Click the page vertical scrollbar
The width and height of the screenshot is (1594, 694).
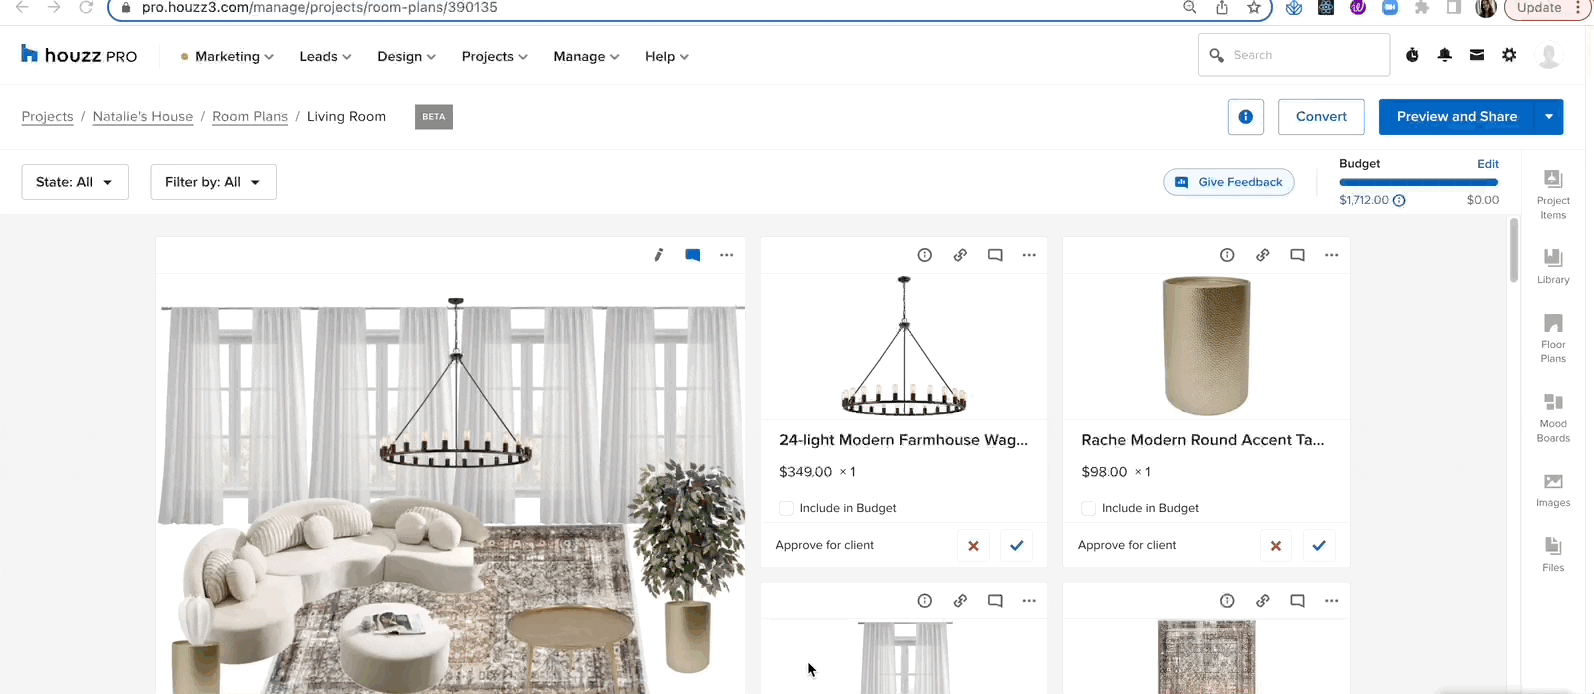click(1514, 250)
